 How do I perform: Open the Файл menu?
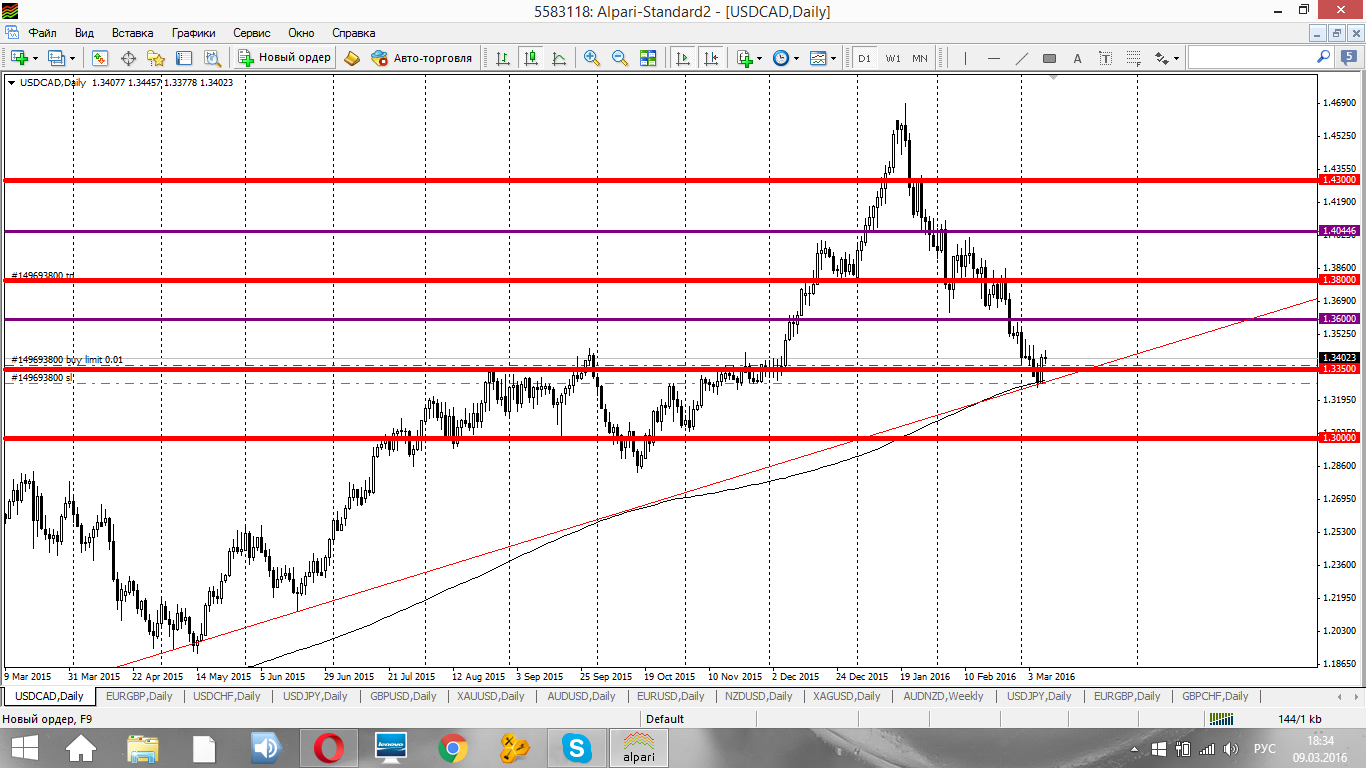43,33
